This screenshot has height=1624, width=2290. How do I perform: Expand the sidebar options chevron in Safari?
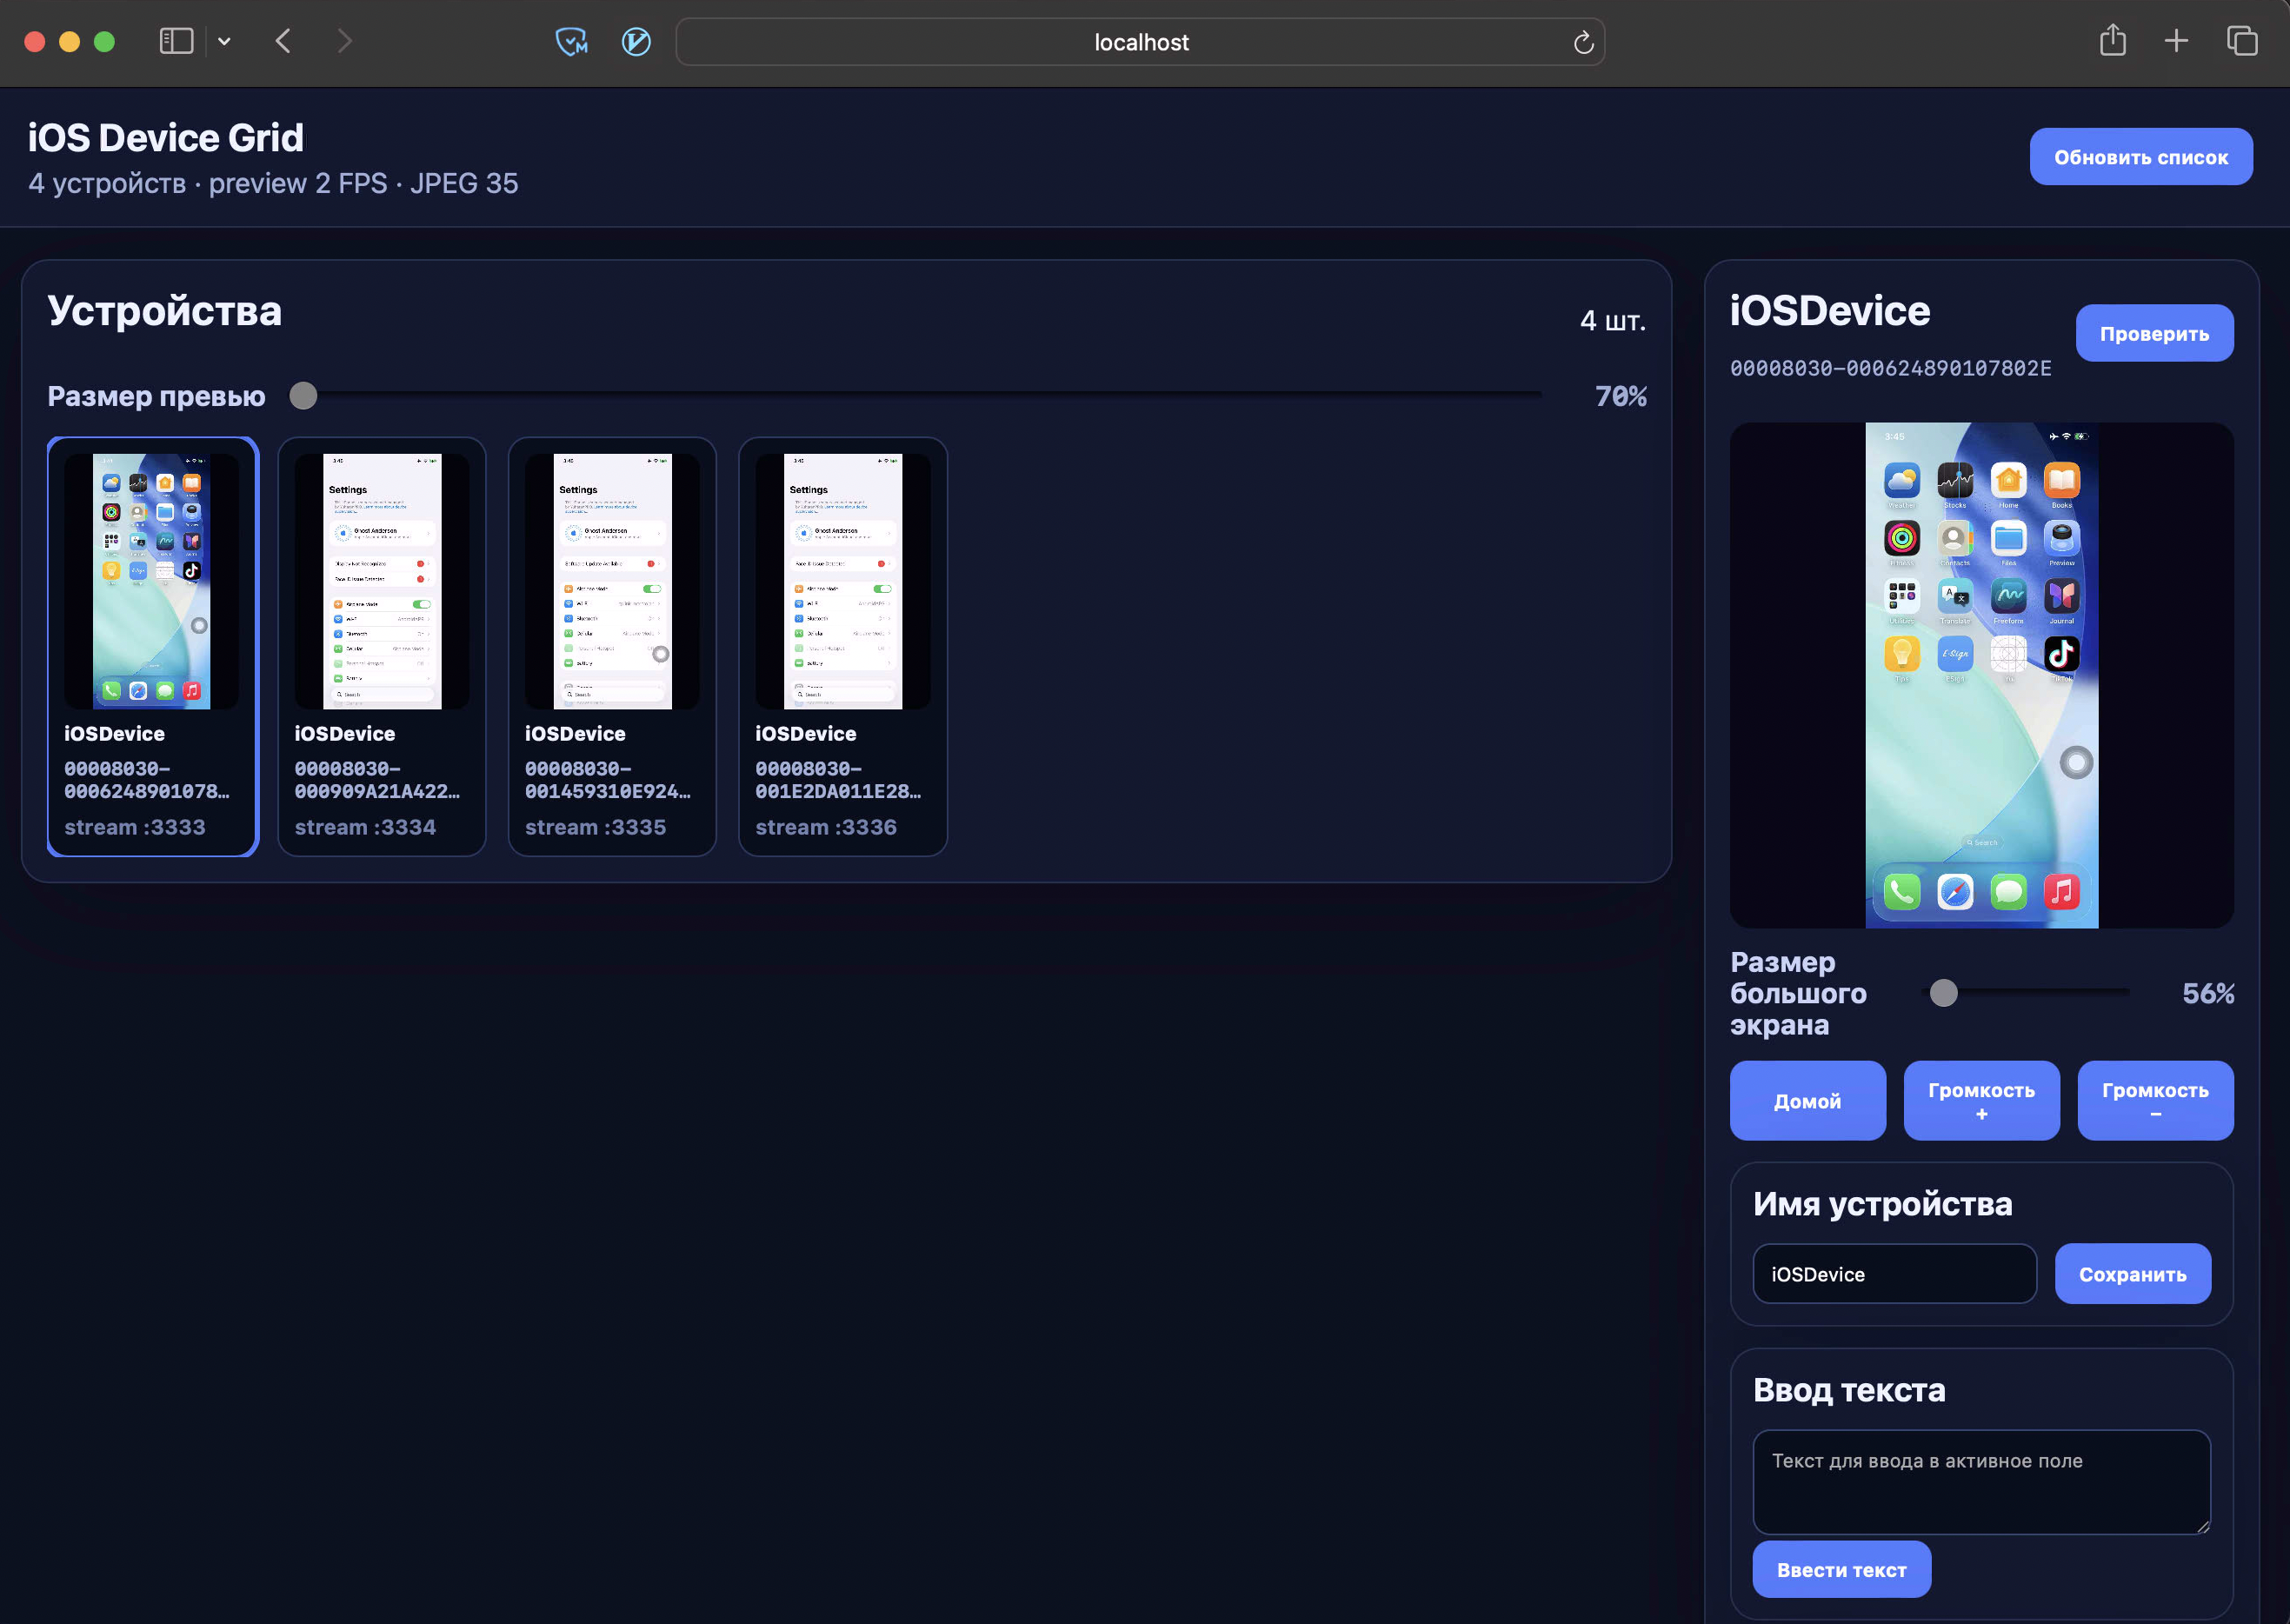pos(224,41)
